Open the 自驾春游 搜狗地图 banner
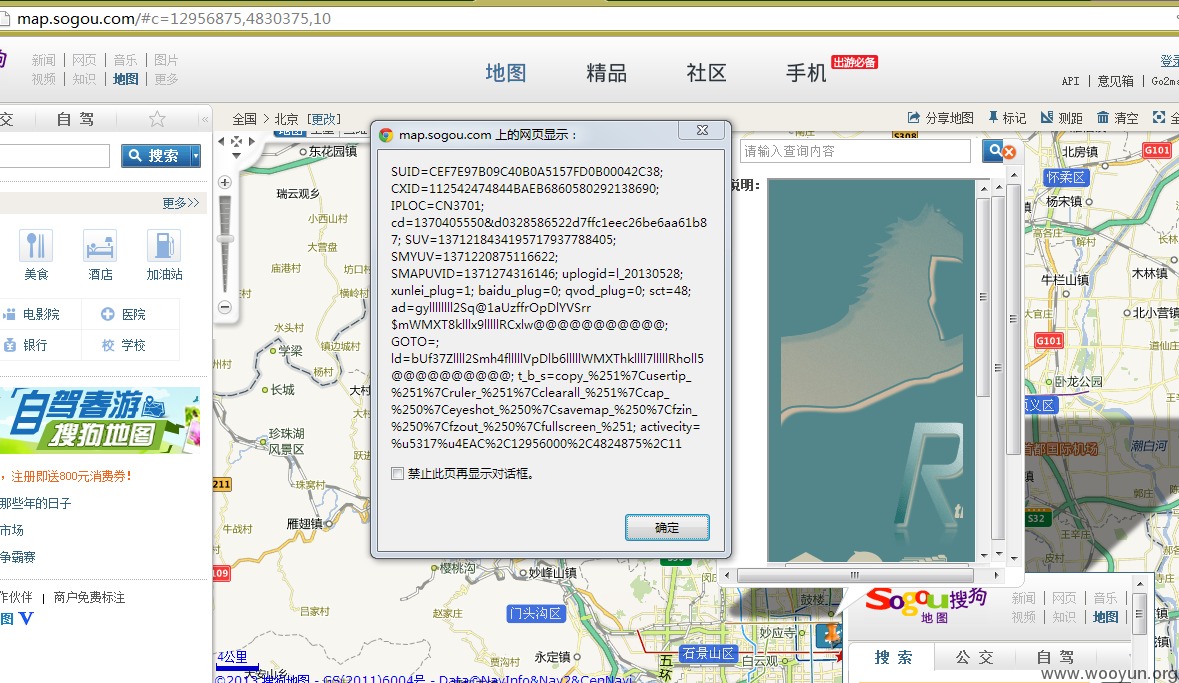The width and height of the screenshot is (1179, 683). click(100, 420)
